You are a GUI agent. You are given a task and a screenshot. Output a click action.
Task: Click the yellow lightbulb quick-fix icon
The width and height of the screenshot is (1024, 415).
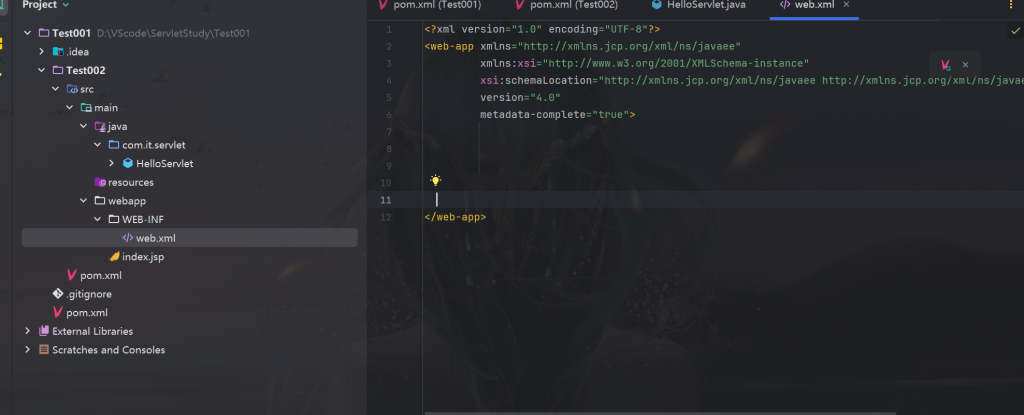(x=435, y=180)
